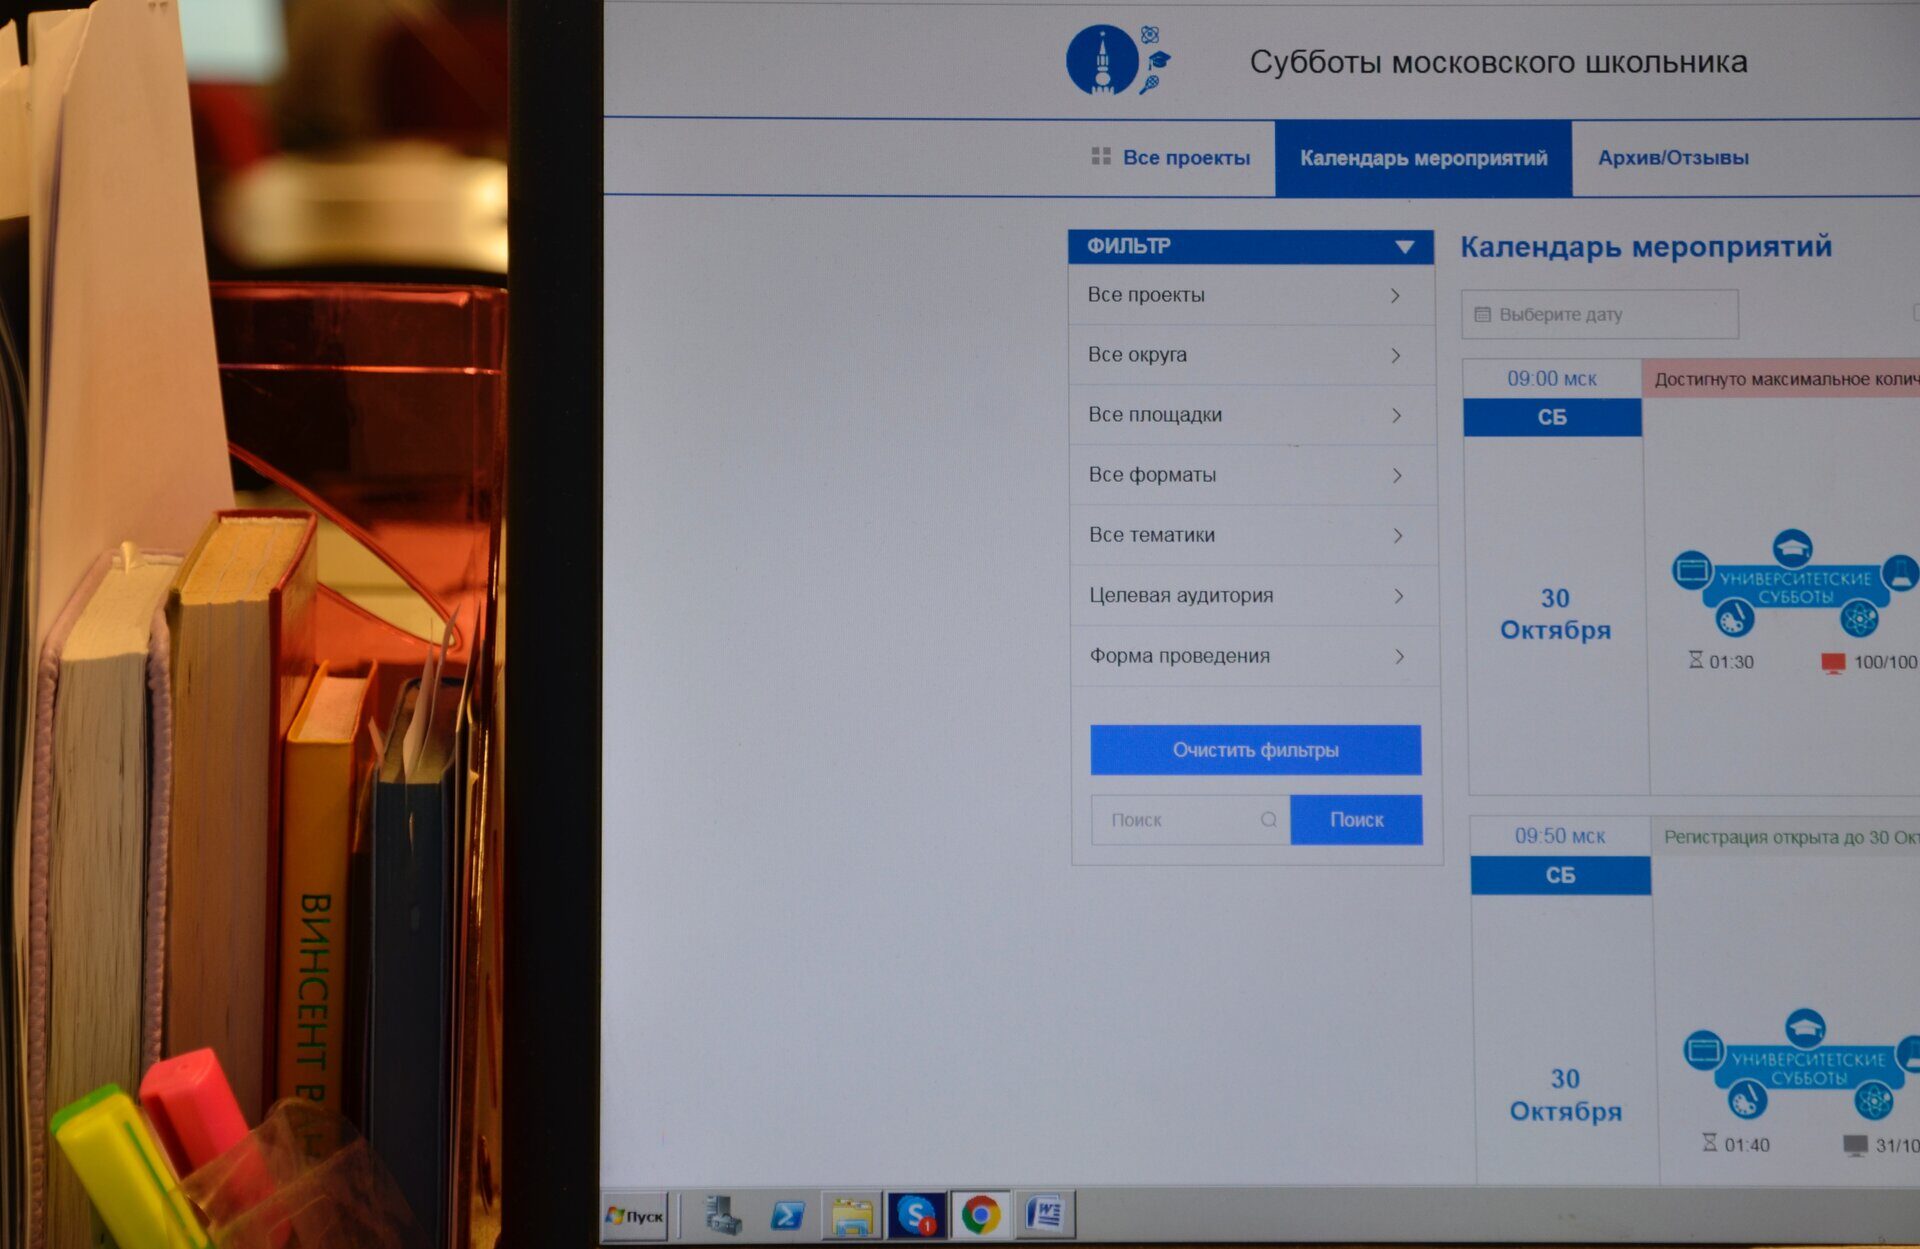1920x1249 pixels.
Task: Collapse the ФИЛЬТР panel triangle
Action: tap(1404, 246)
